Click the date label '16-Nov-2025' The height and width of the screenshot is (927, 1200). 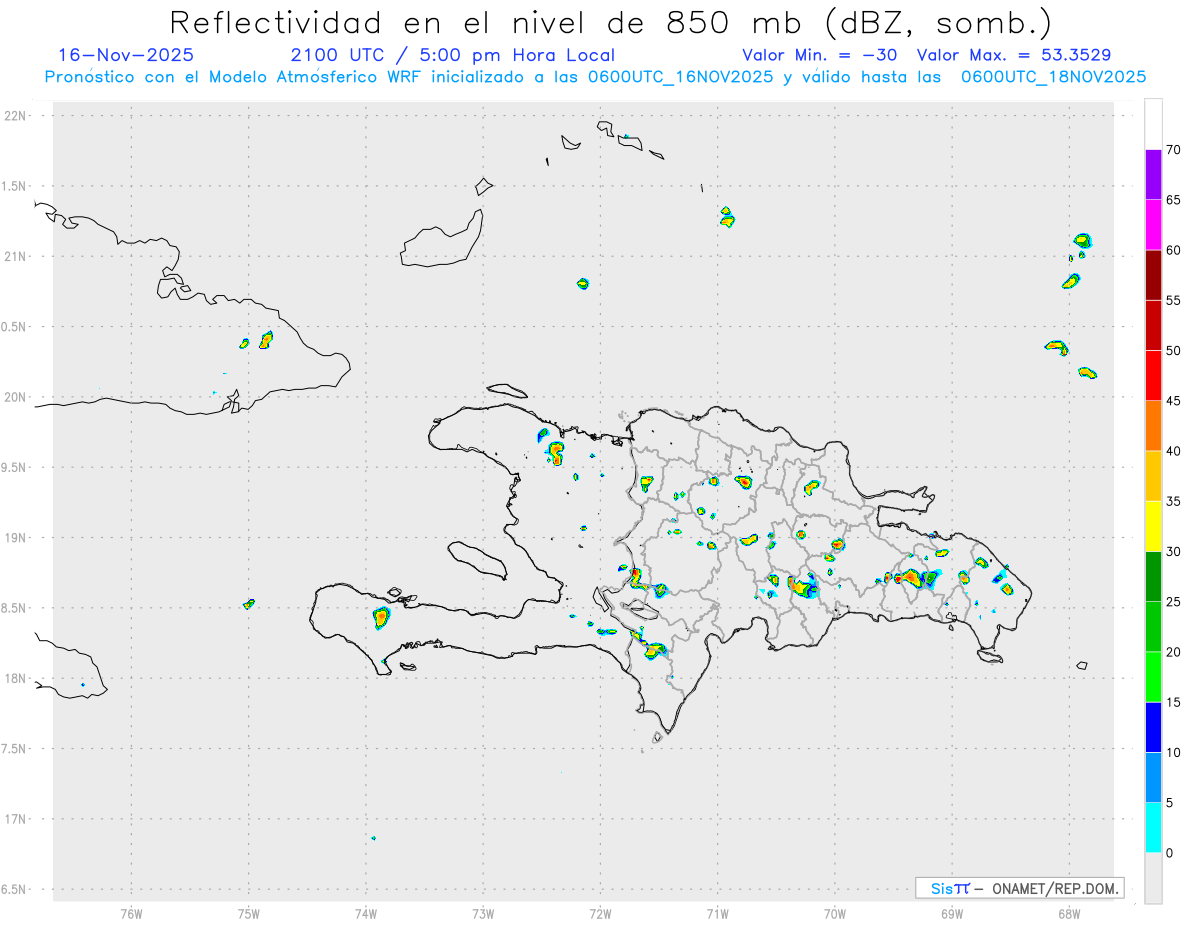pos(126,55)
